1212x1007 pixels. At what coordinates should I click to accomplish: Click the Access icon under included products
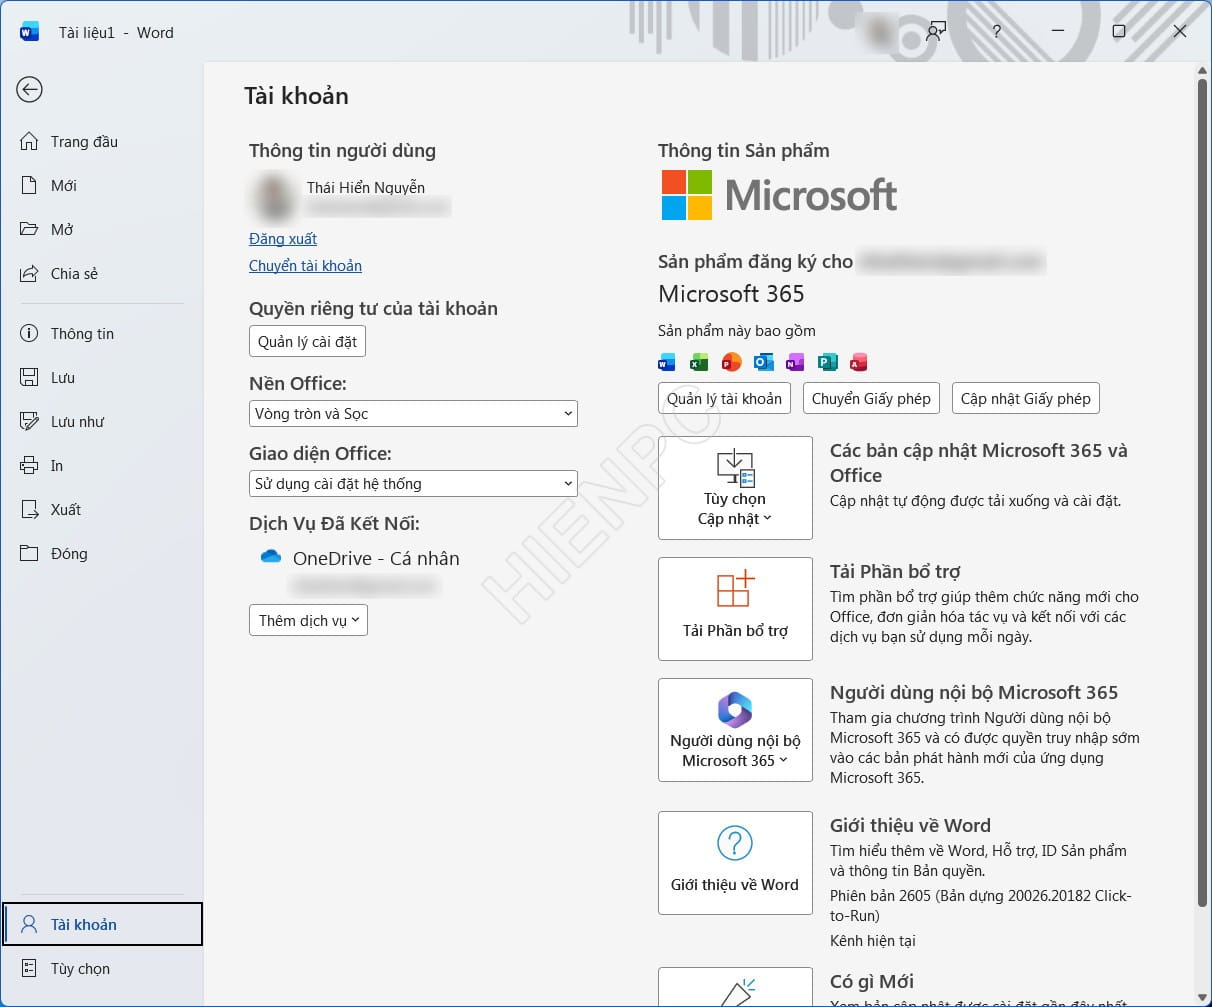(858, 362)
